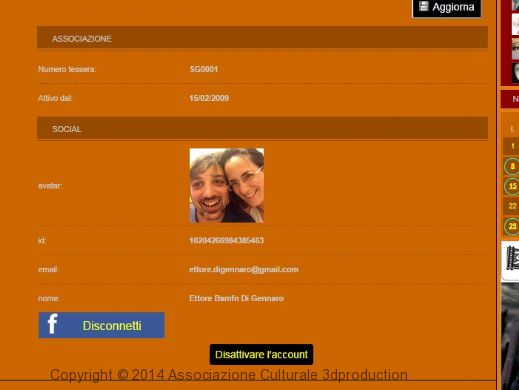The height and width of the screenshot is (390, 519).
Task: Click the Facebook id number value
Action: [x=226, y=240]
